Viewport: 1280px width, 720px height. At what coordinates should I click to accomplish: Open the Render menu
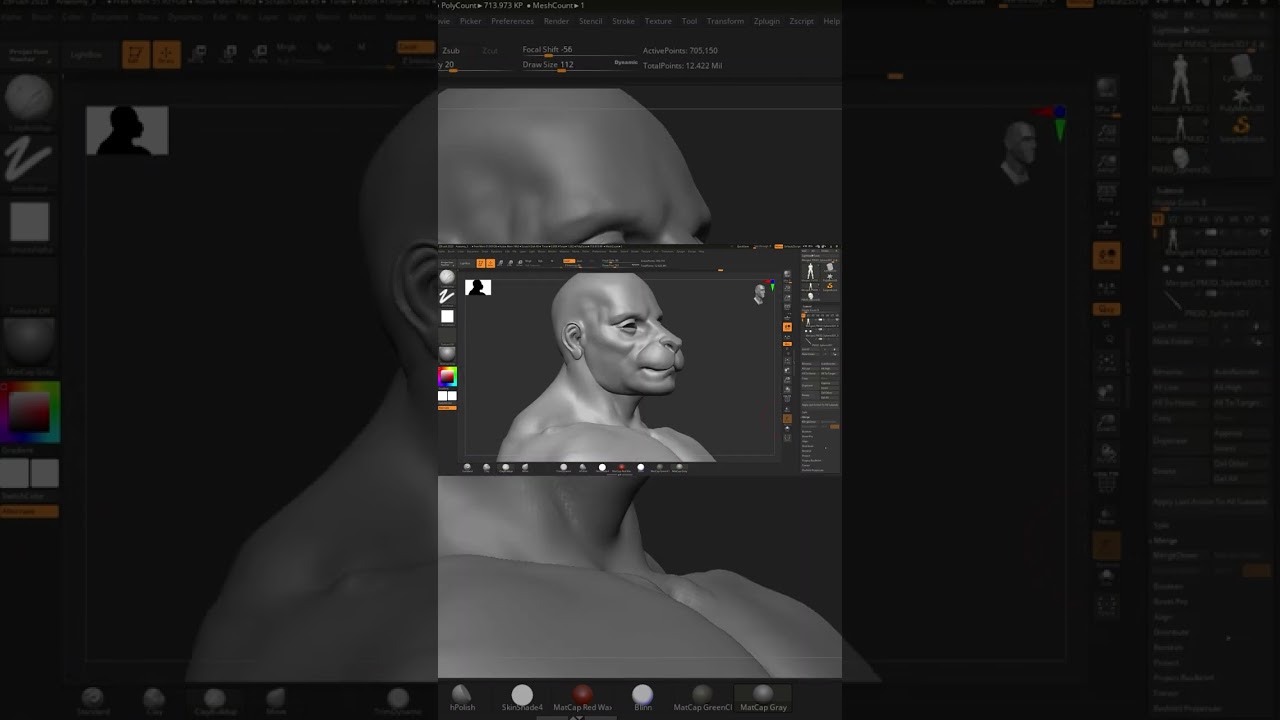click(x=556, y=21)
